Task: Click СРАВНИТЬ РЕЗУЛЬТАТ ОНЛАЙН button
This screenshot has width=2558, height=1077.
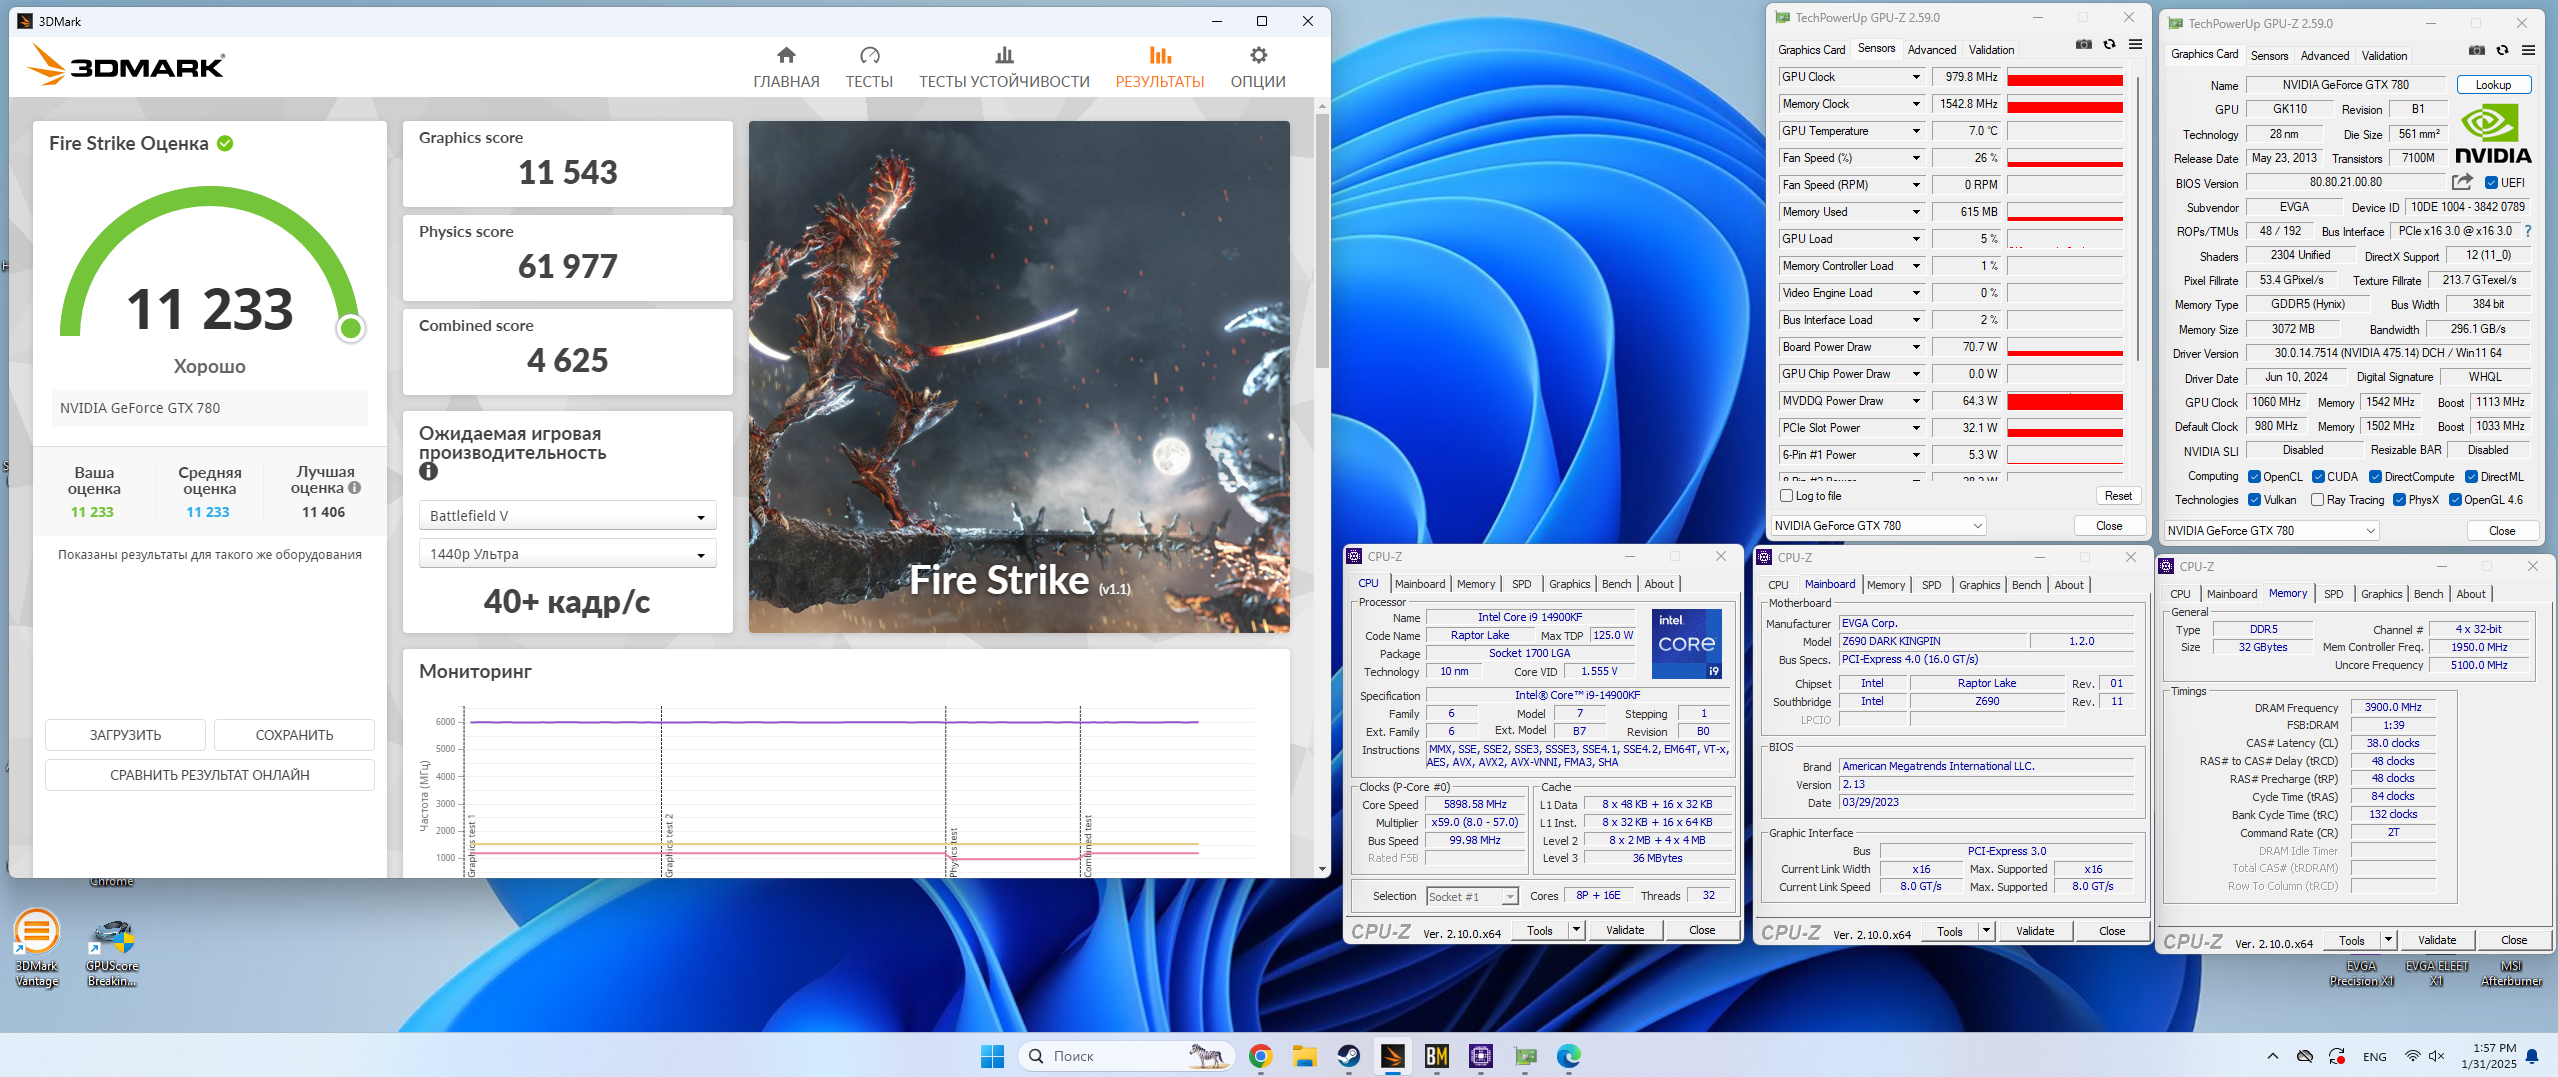Action: click(210, 775)
